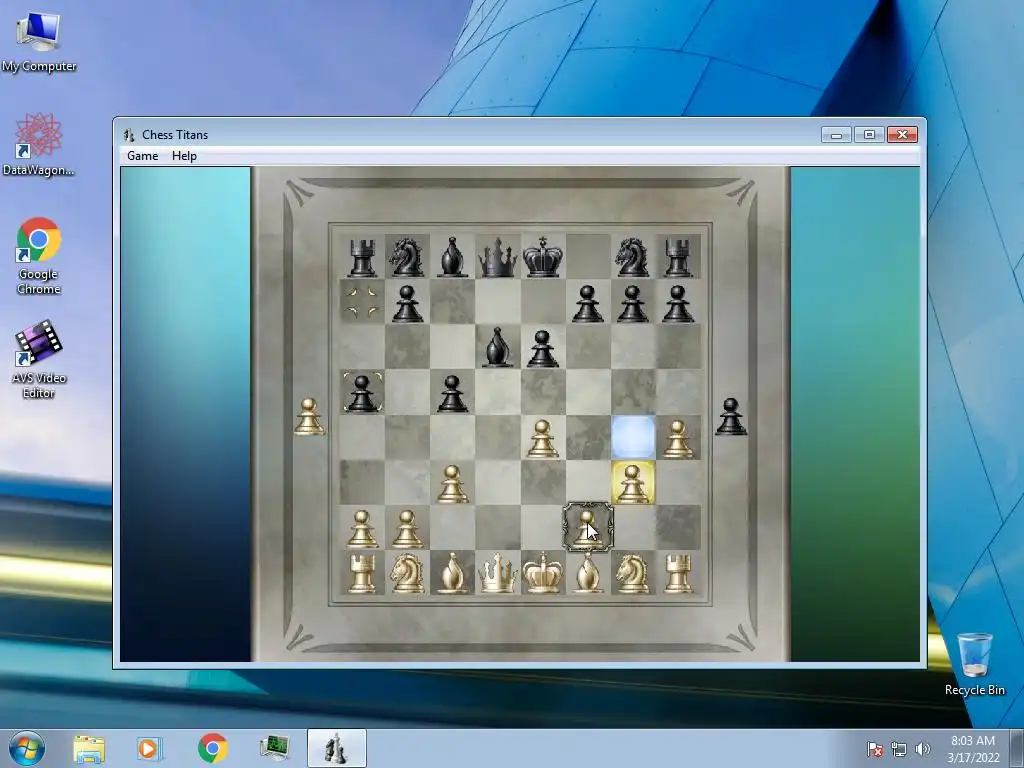Click the captured black pawn beside the board
1024x768 pixels.
[731, 417]
